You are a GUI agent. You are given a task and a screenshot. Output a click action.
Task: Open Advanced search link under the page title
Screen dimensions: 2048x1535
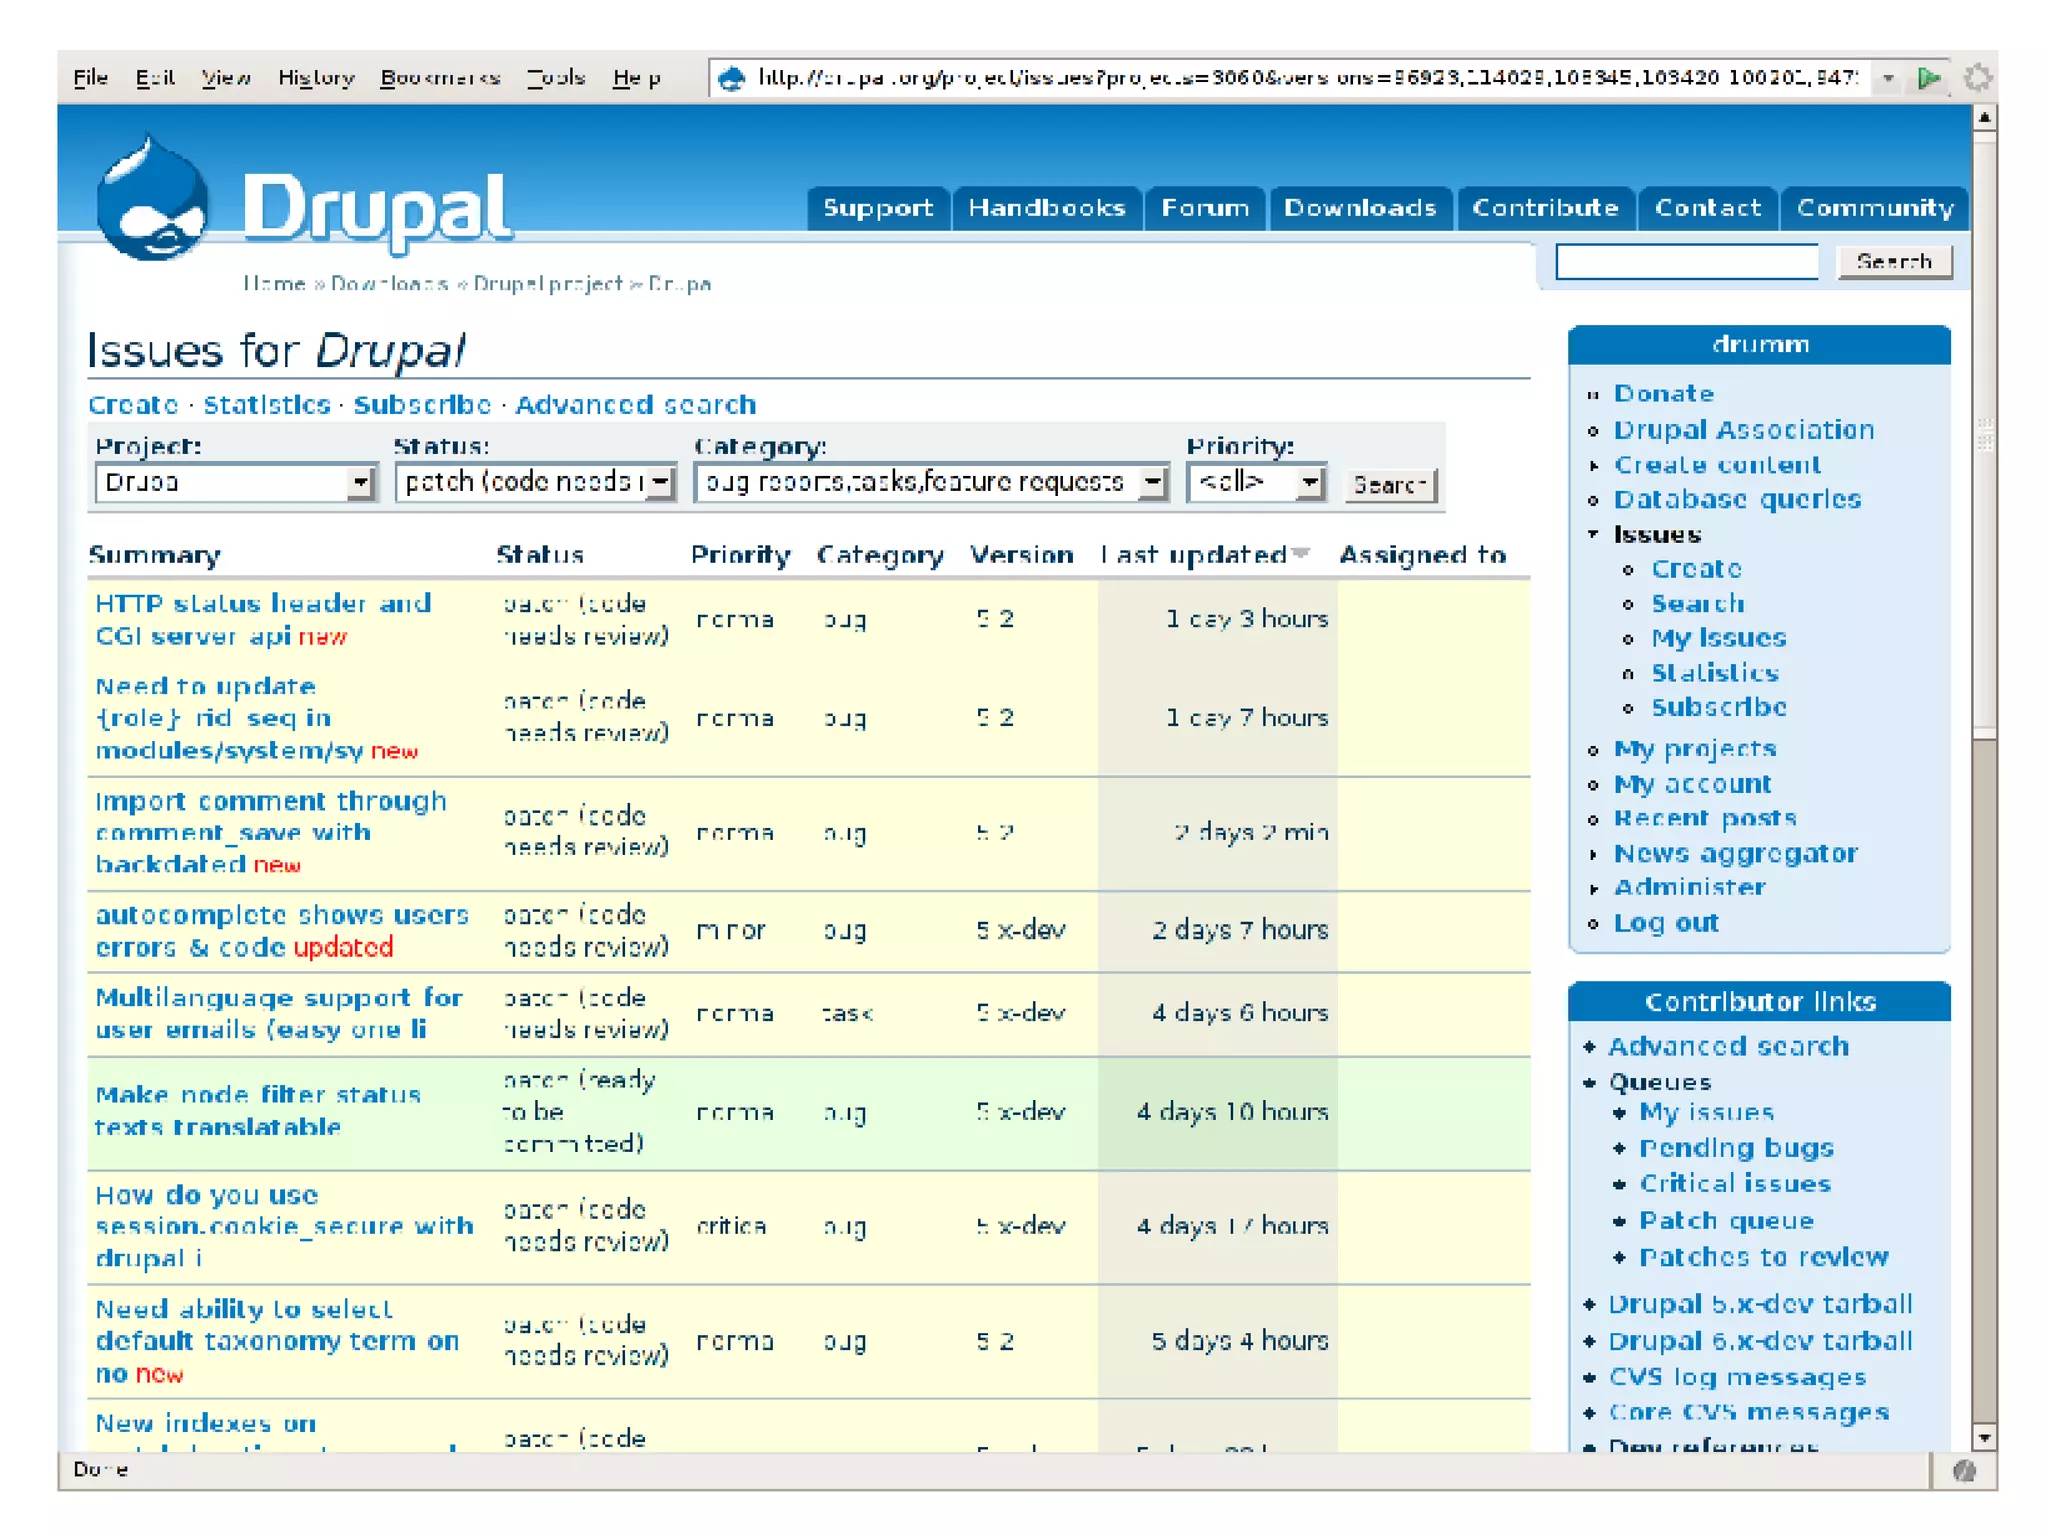coord(635,405)
